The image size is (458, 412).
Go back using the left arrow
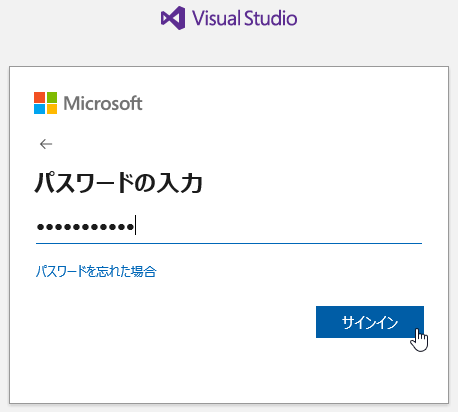(46, 144)
